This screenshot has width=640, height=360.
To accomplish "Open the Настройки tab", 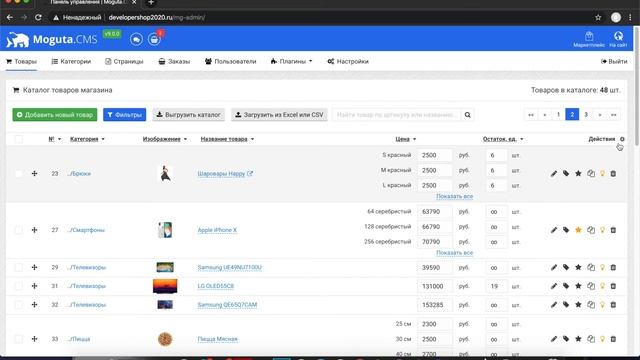I will point(348,62).
